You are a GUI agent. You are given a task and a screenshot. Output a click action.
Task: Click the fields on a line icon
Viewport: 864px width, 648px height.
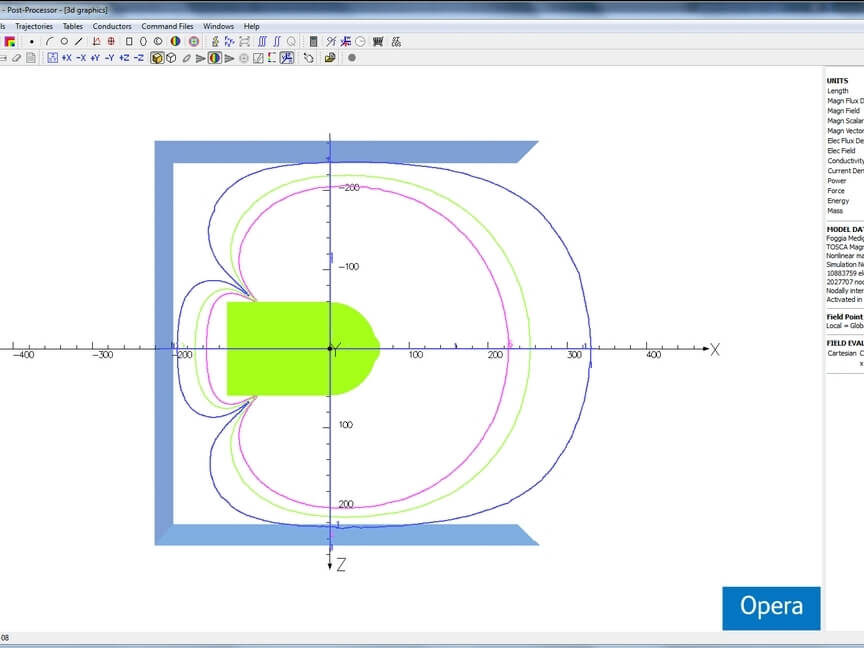click(x=78, y=42)
